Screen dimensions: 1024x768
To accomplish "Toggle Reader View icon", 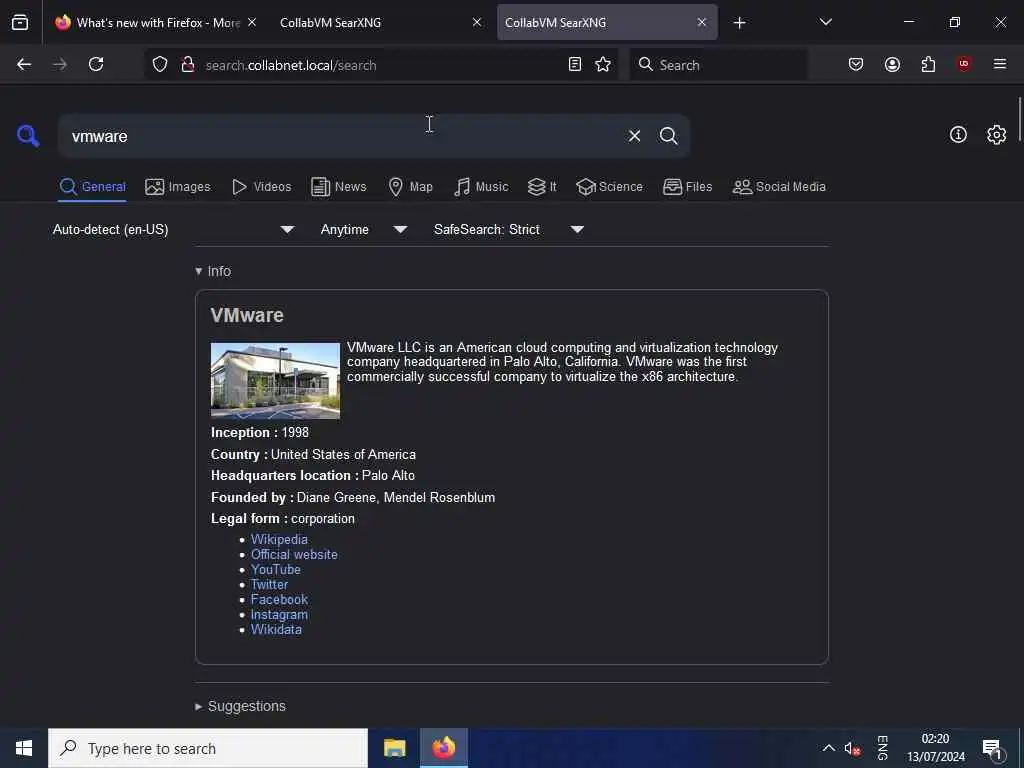I will pos(575,64).
